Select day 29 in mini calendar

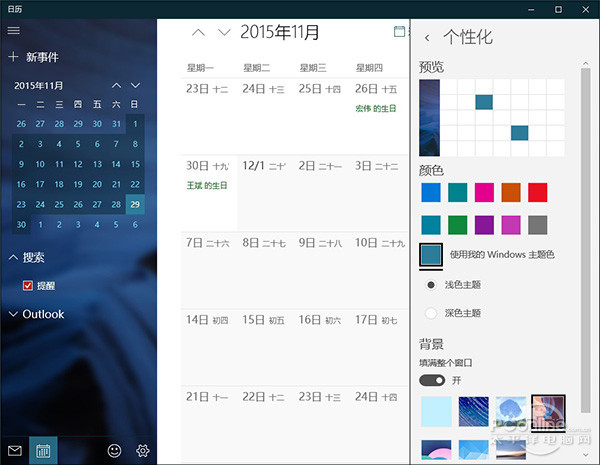pos(135,204)
